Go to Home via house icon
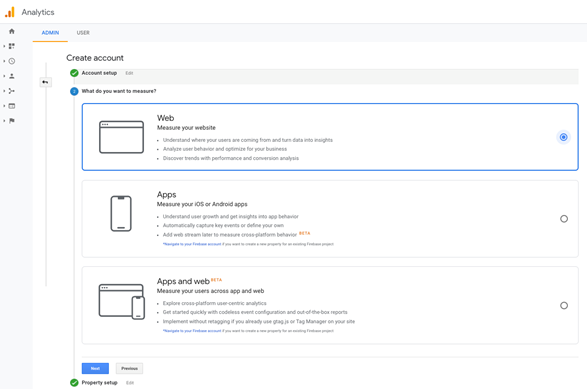This screenshot has height=389, width=587. pyautogui.click(x=12, y=31)
